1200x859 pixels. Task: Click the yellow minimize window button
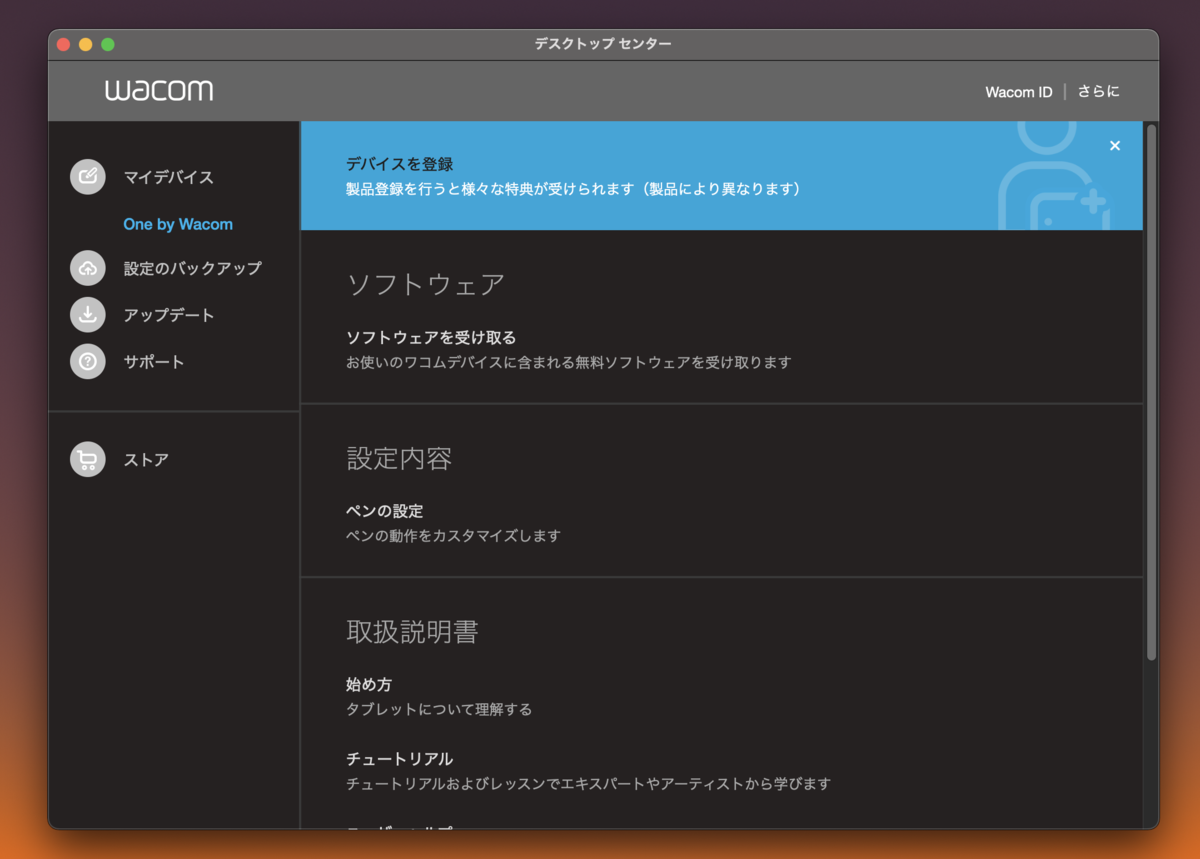(x=86, y=44)
